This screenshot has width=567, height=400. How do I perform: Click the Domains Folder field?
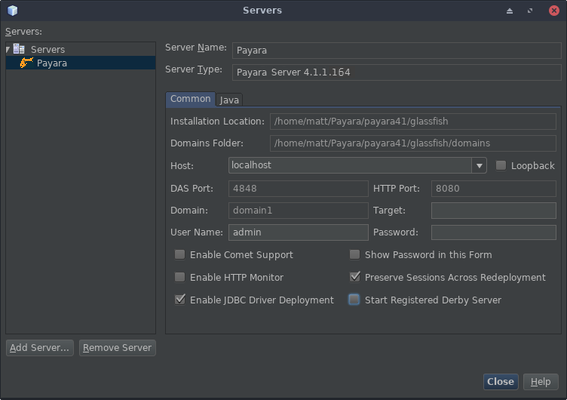pyautogui.click(x=413, y=143)
